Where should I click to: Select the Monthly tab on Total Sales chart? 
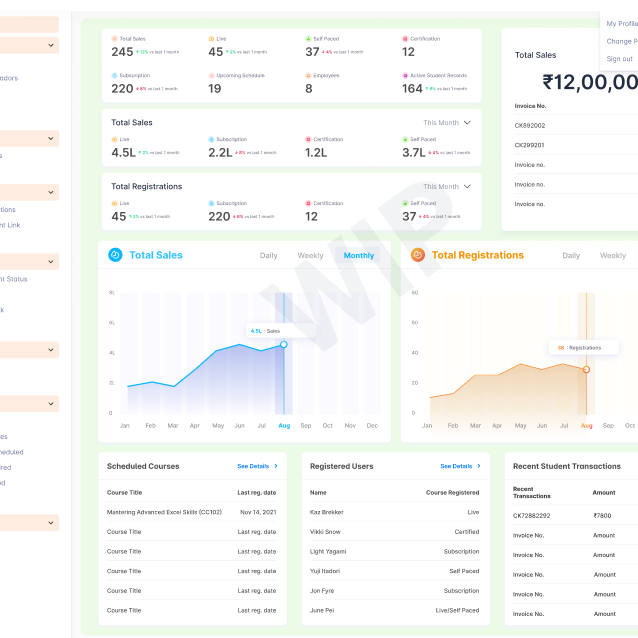pos(358,256)
